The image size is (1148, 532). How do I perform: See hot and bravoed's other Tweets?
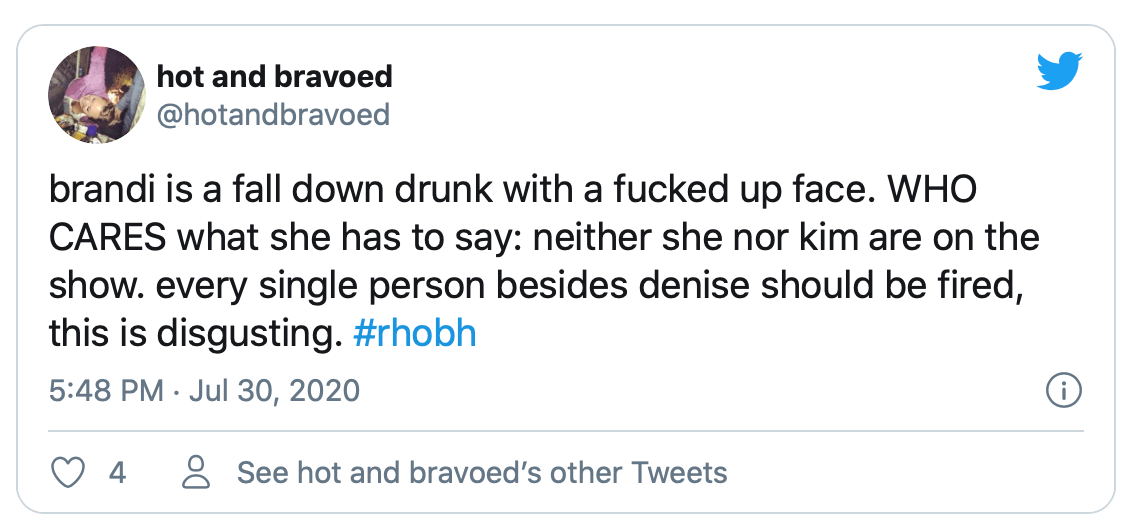click(482, 472)
